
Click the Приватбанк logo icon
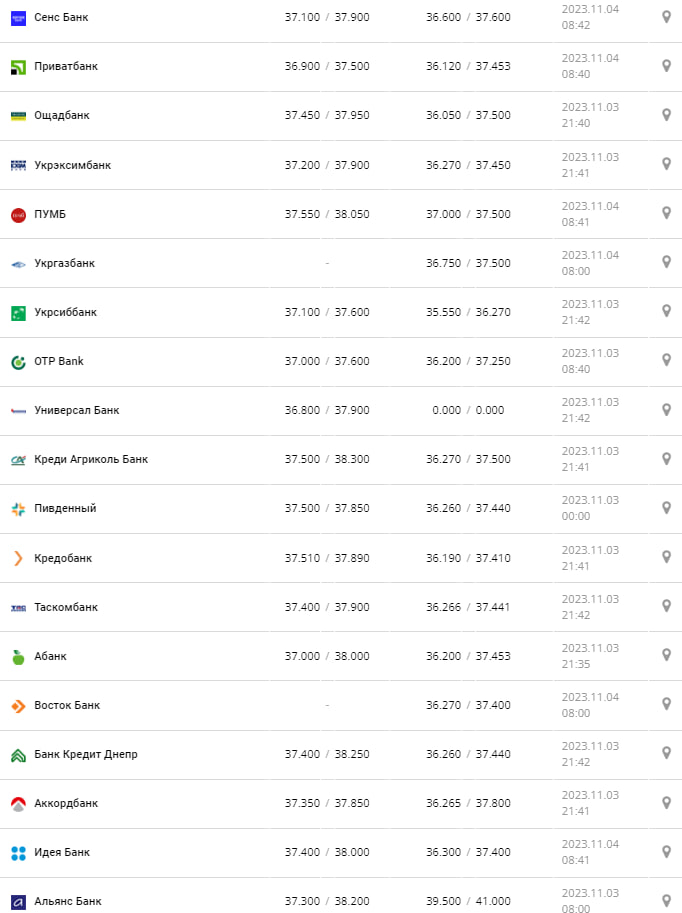(x=18, y=67)
